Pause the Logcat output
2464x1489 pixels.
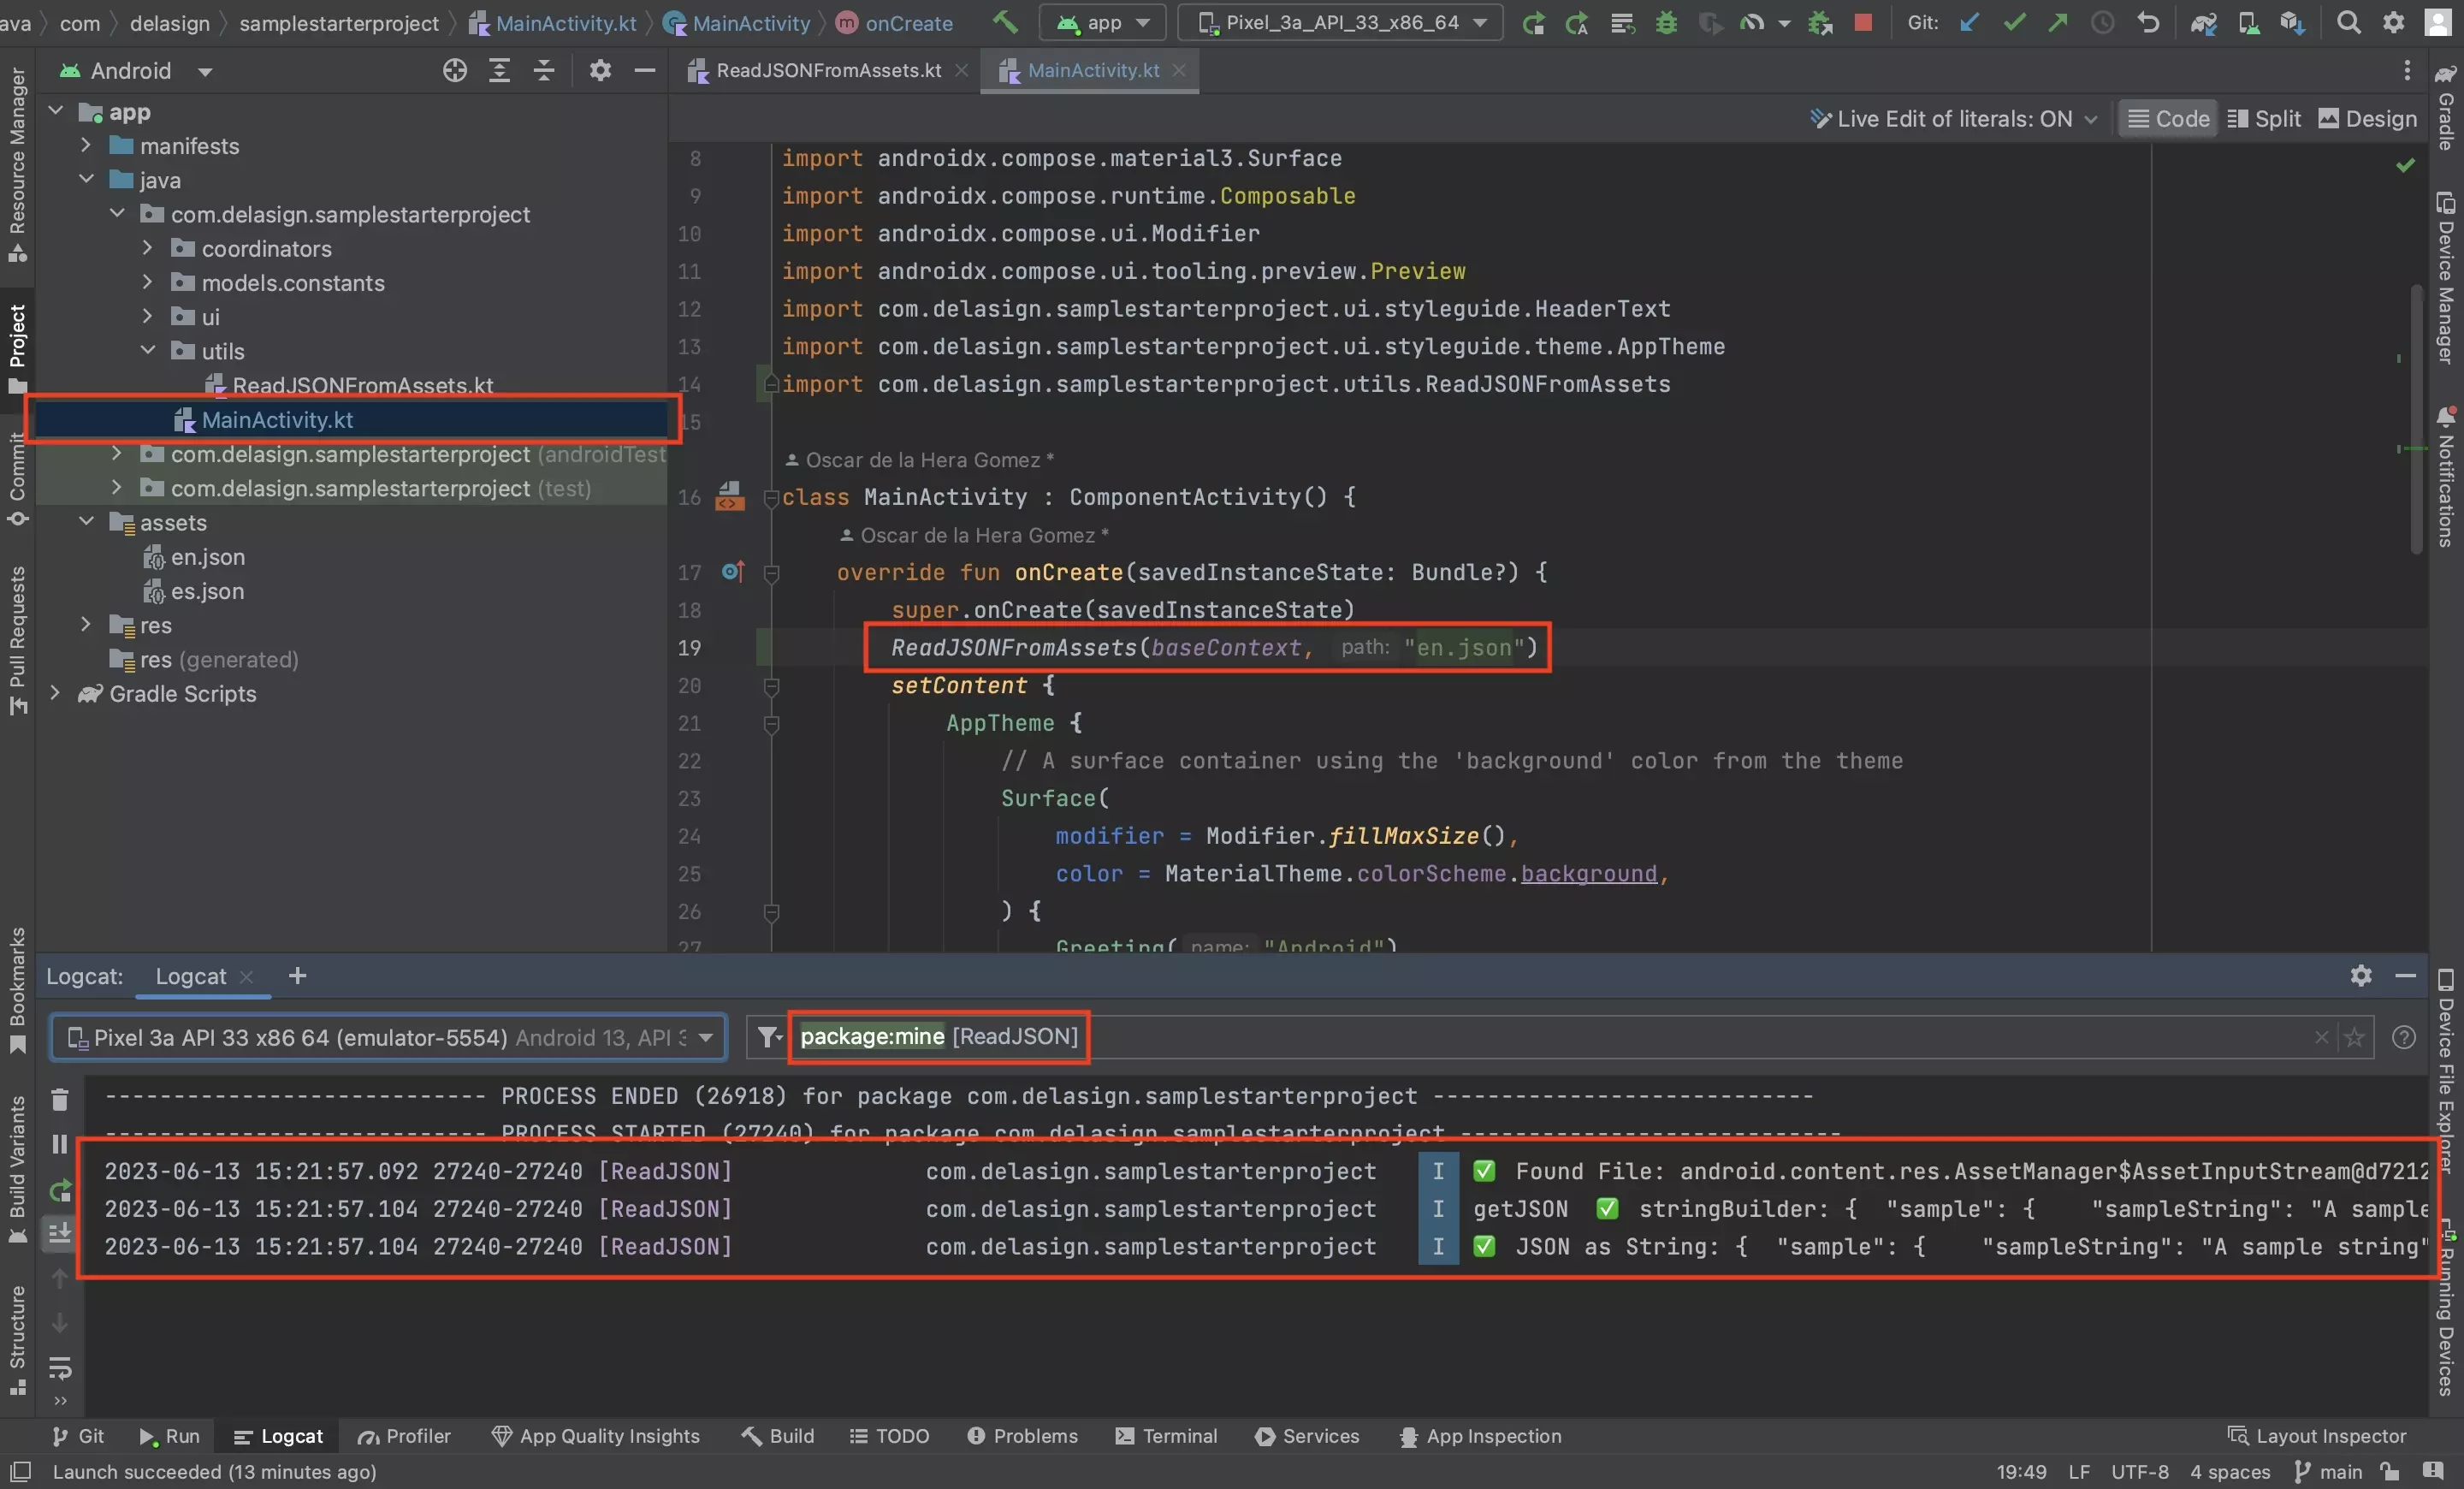pyautogui.click(x=60, y=1144)
